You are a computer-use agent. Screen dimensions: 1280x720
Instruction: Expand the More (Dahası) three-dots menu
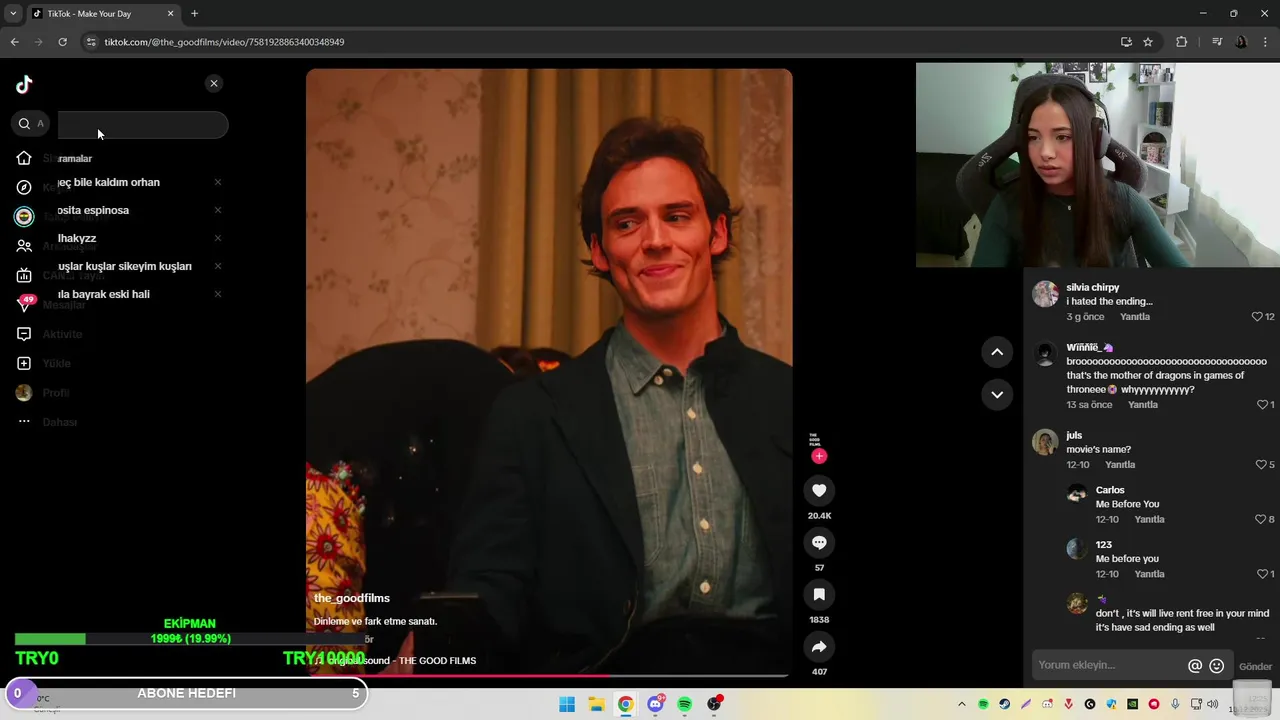pyautogui.click(x=24, y=422)
